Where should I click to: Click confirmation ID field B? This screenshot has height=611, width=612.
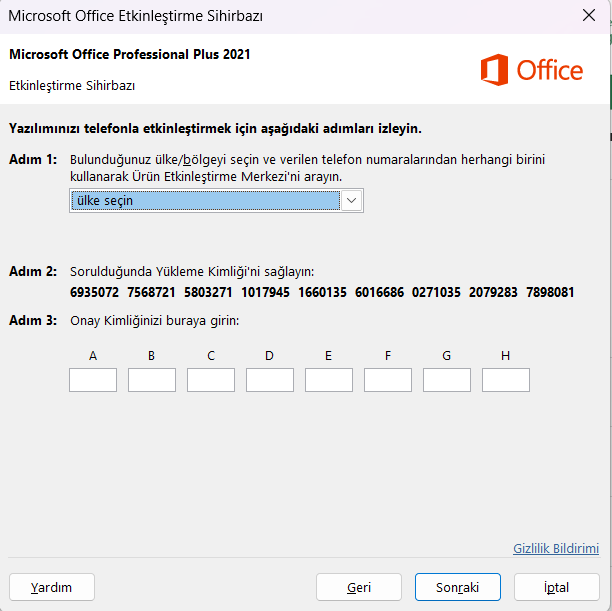point(152,380)
